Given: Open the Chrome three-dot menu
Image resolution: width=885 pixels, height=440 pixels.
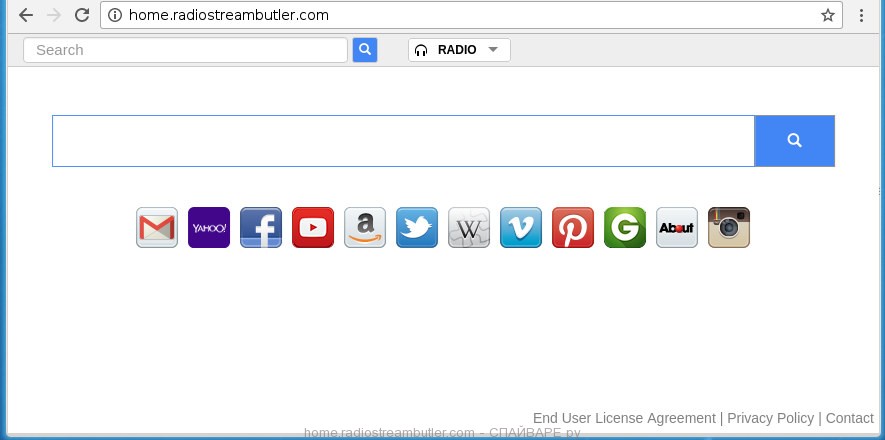Looking at the screenshot, I should [x=861, y=15].
